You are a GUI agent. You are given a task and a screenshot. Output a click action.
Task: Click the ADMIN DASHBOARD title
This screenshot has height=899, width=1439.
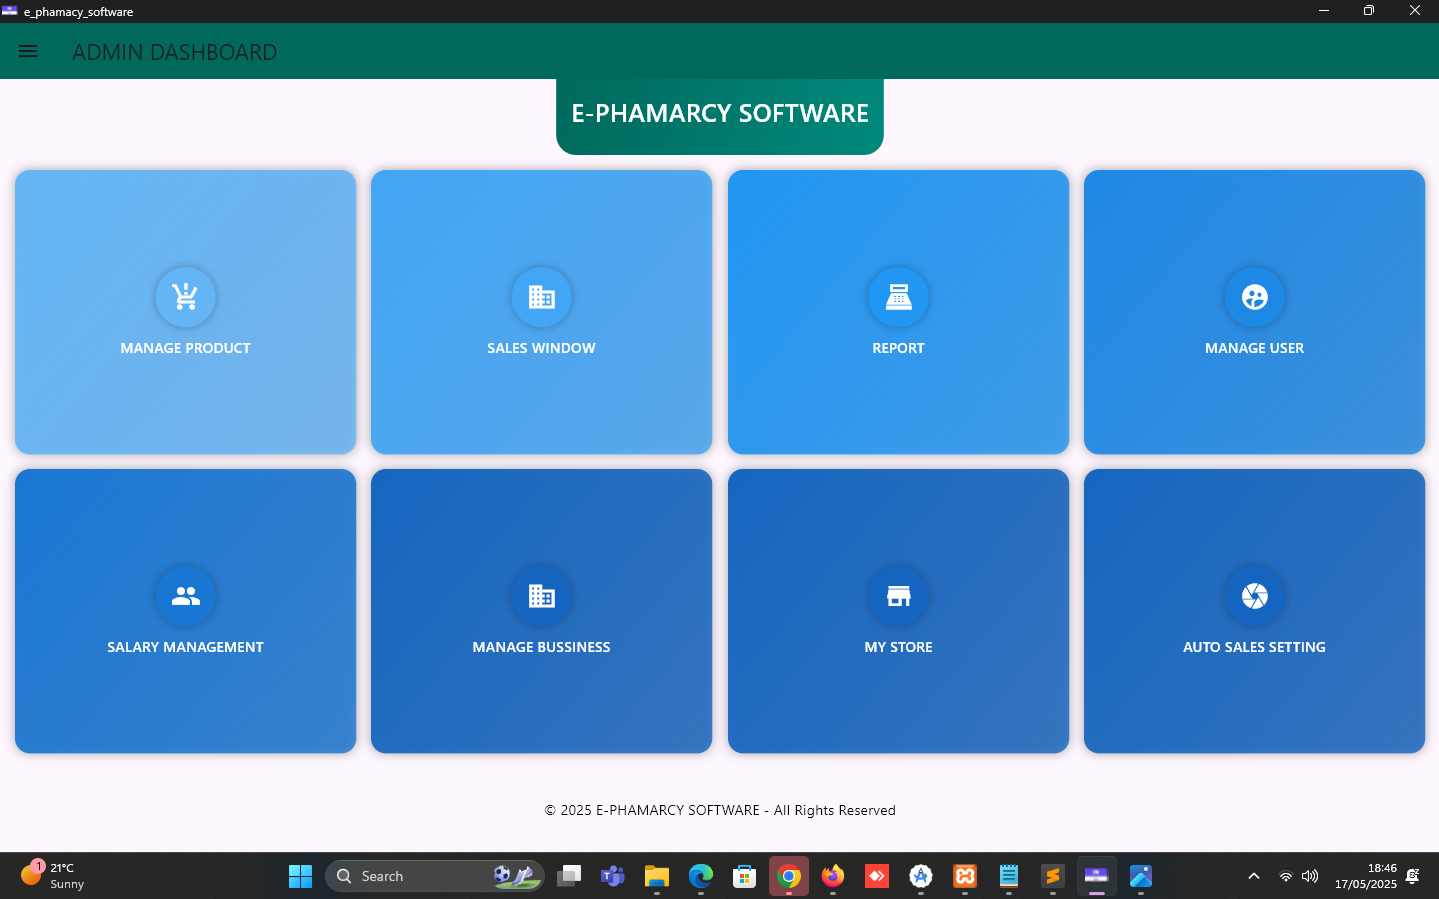[x=174, y=52]
